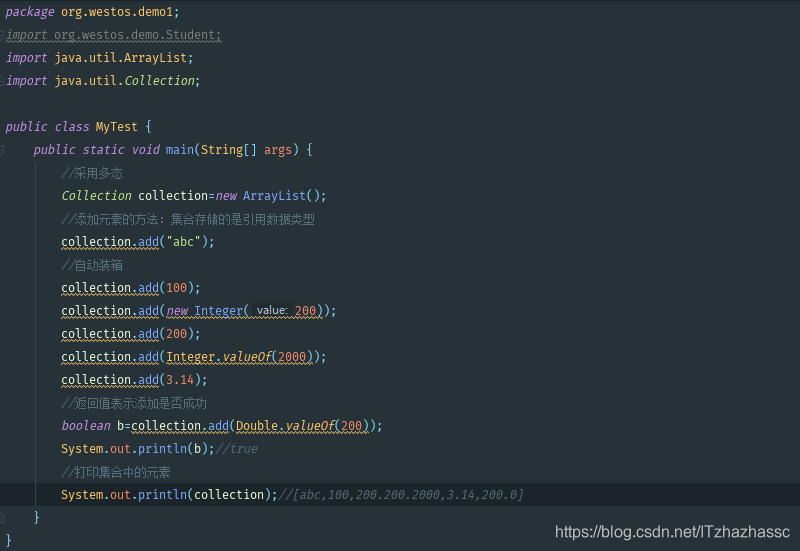Click the collection.add(3.14) statement
Image resolution: width=800 pixels, height=551 pixels.
click(134, 380)
